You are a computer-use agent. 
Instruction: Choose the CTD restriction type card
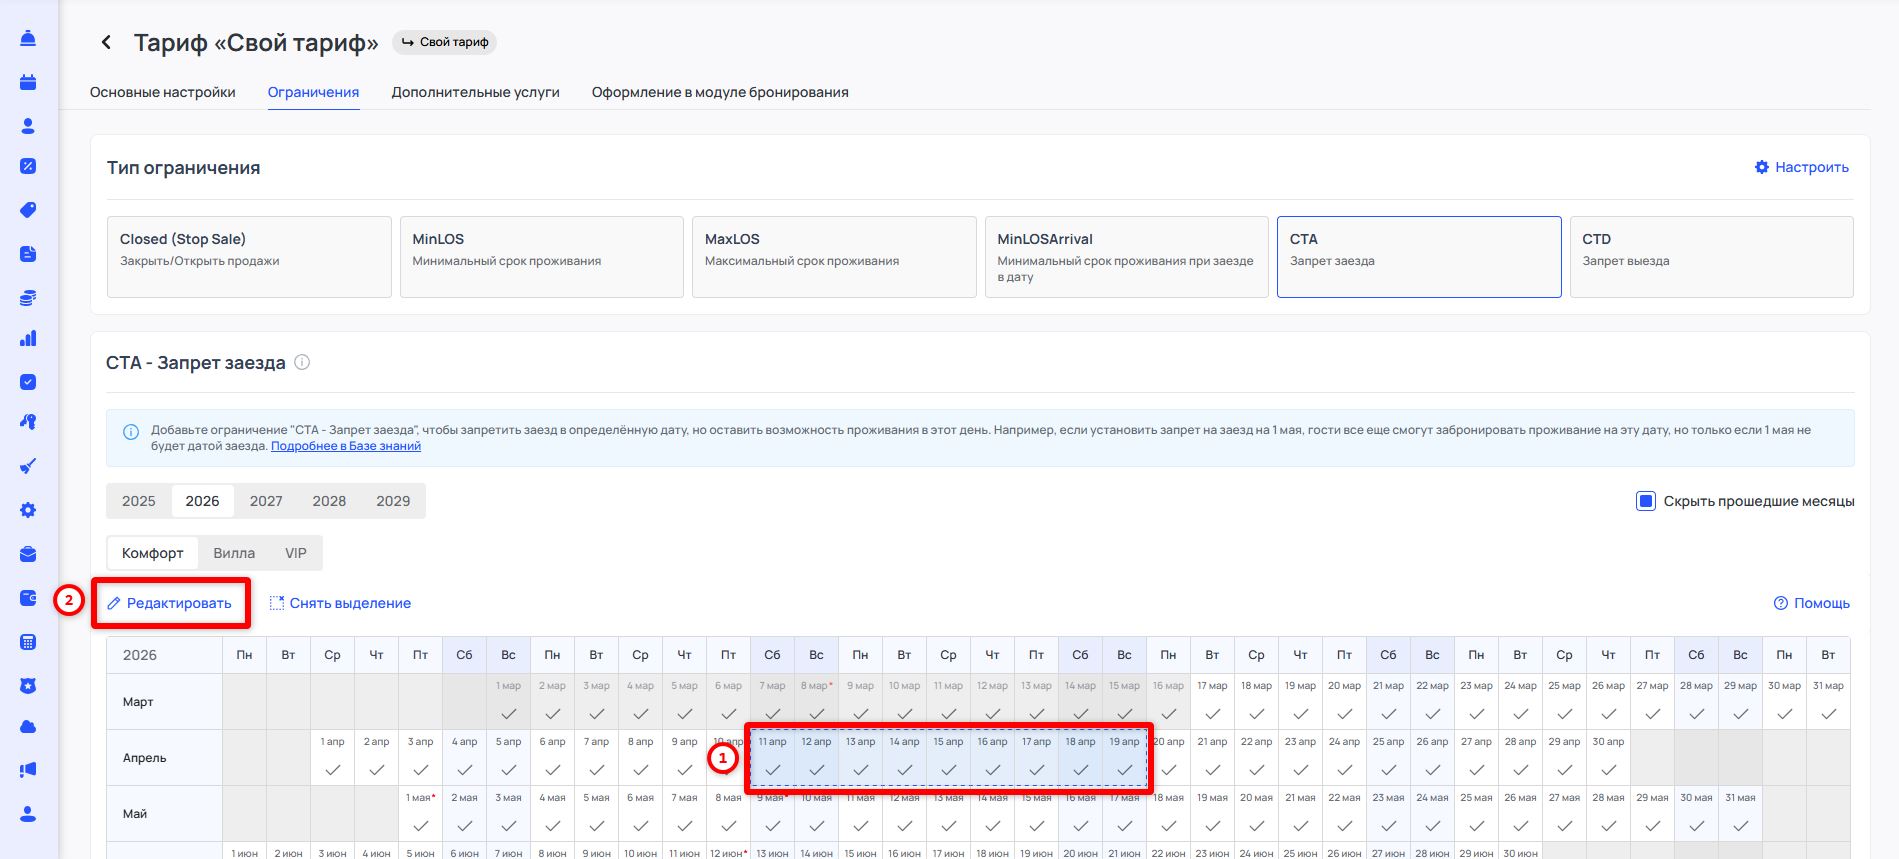click(1711, 257)
